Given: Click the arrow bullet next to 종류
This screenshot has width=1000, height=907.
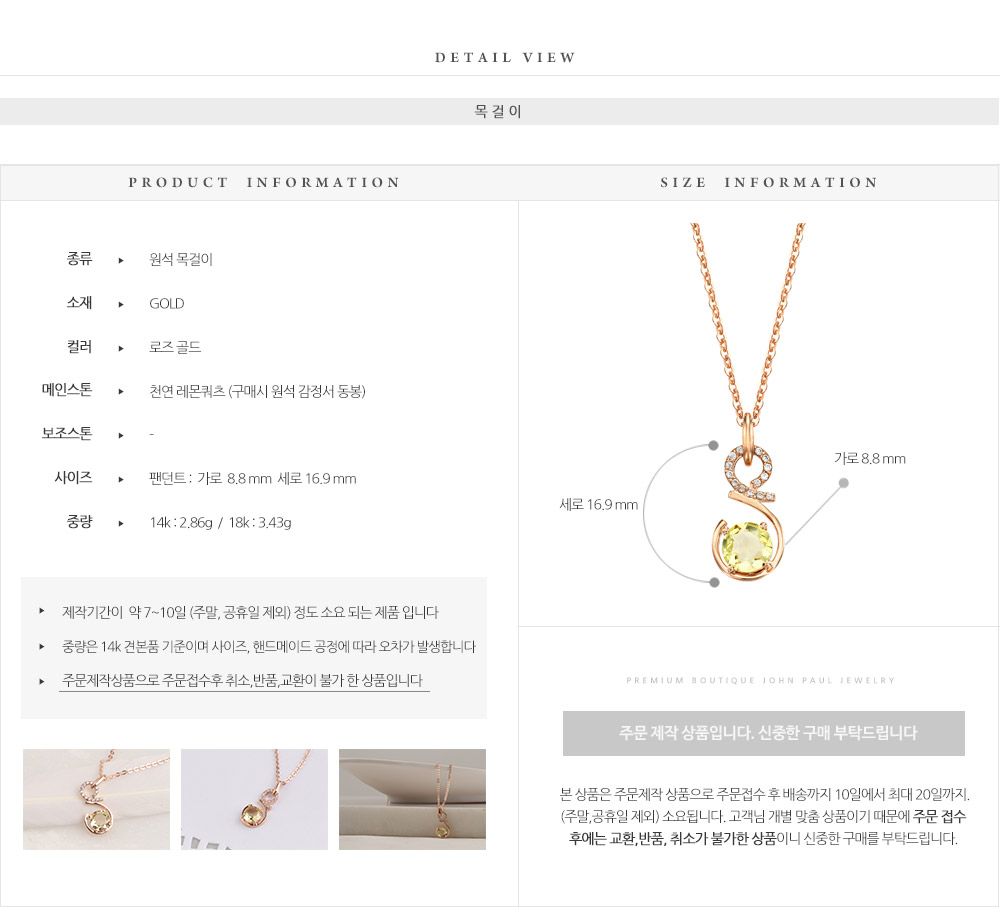Looking at the screenshot, I should point(121,260).
